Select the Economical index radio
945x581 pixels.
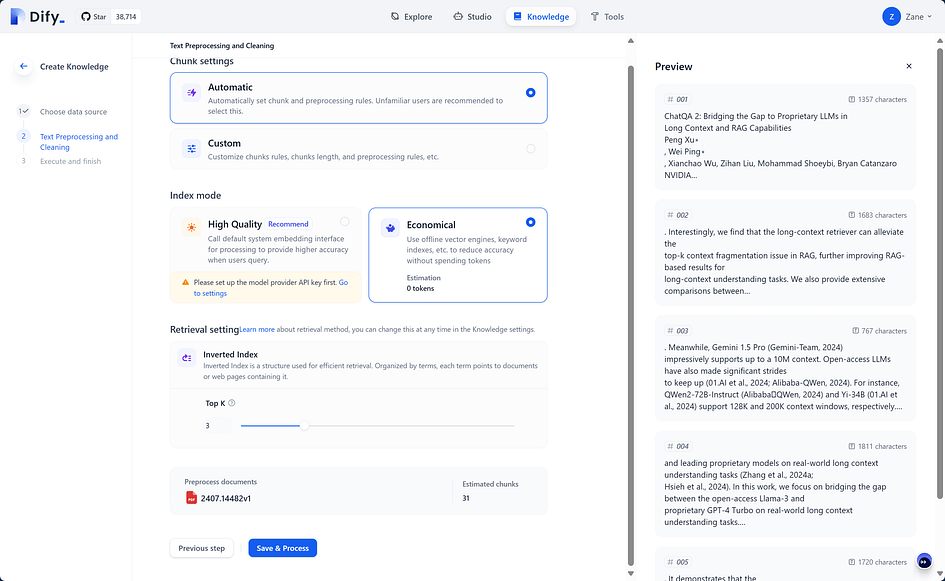pos(530,222)
